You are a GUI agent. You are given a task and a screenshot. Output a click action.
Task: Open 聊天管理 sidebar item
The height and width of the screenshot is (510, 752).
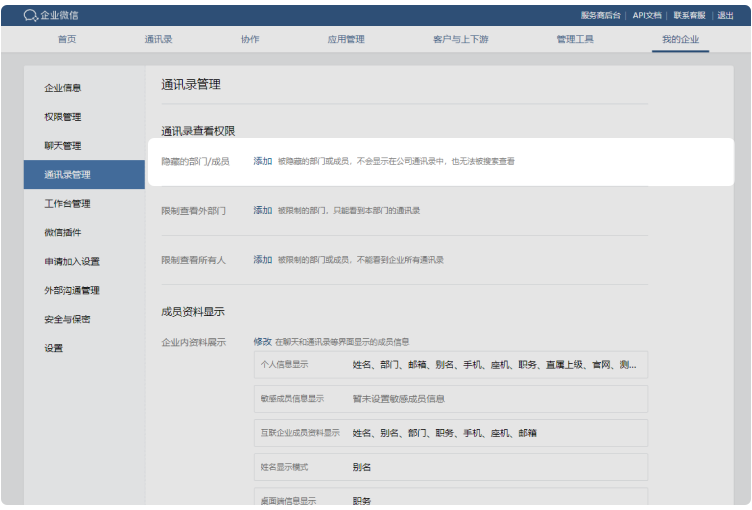(63, 146)
